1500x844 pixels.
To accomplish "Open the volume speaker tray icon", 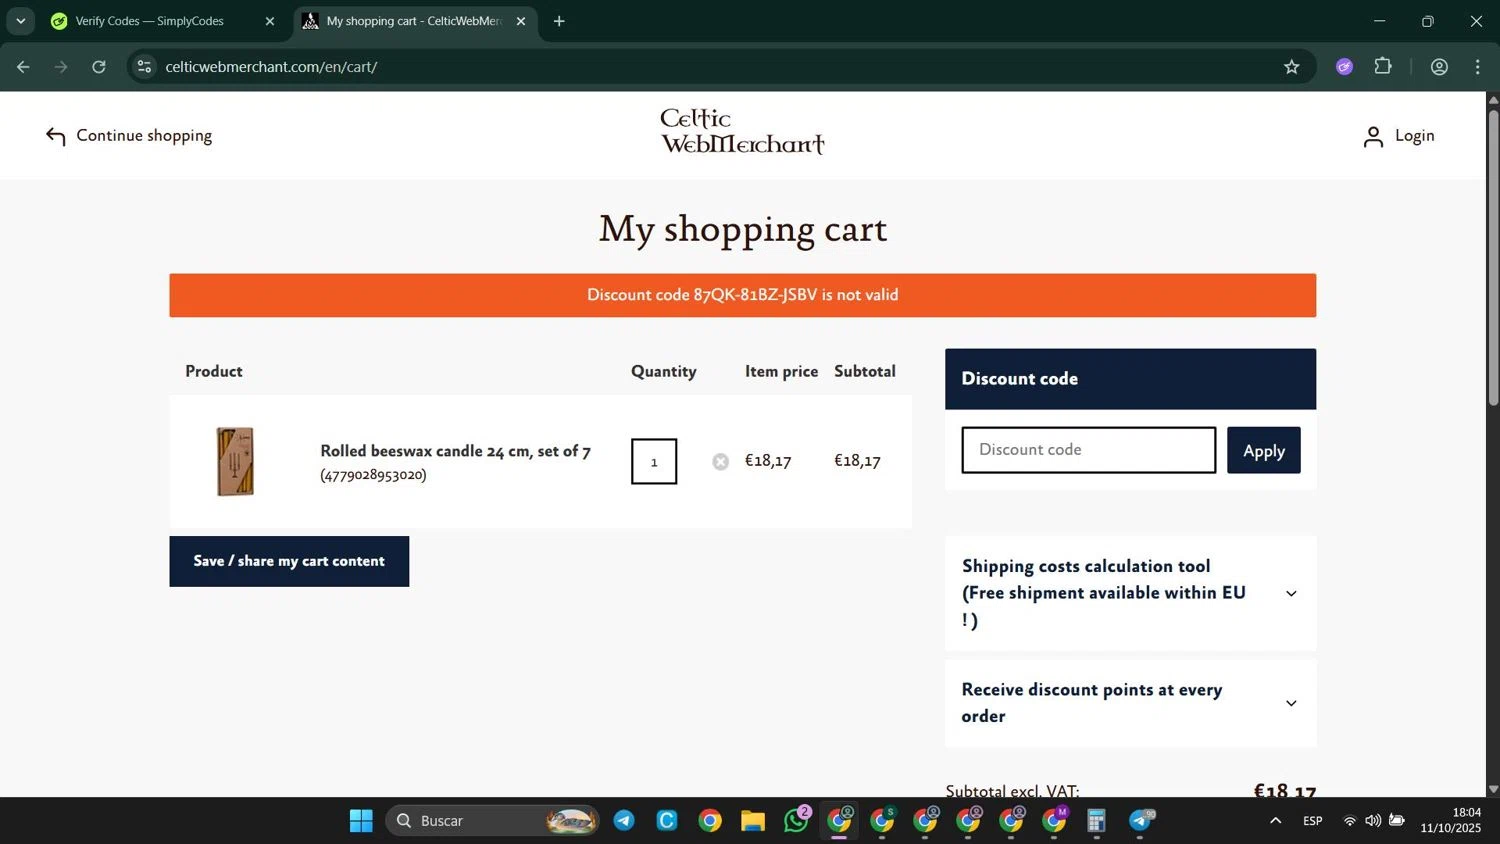I will tap(1373, 821).
